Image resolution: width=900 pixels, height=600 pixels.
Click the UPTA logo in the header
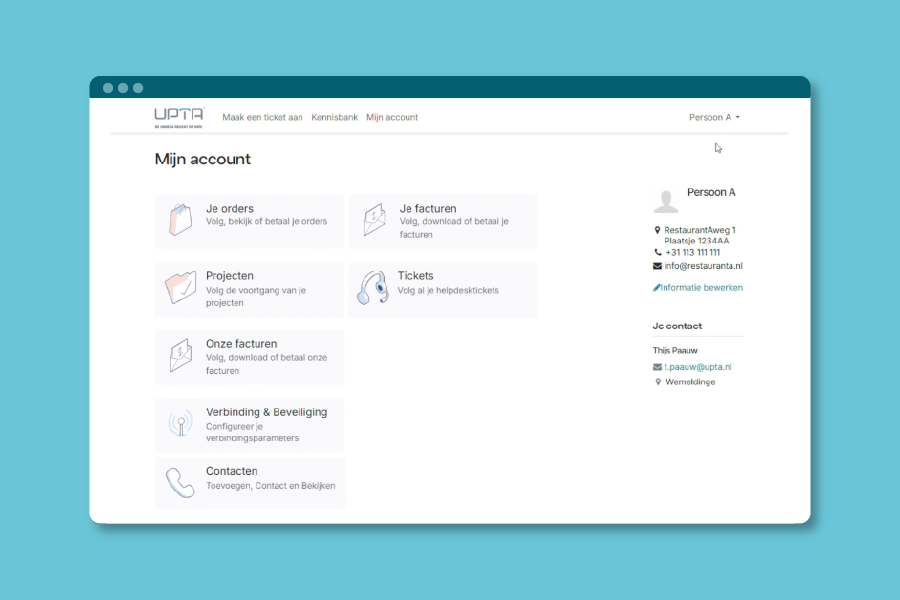(x=179, y=117)
